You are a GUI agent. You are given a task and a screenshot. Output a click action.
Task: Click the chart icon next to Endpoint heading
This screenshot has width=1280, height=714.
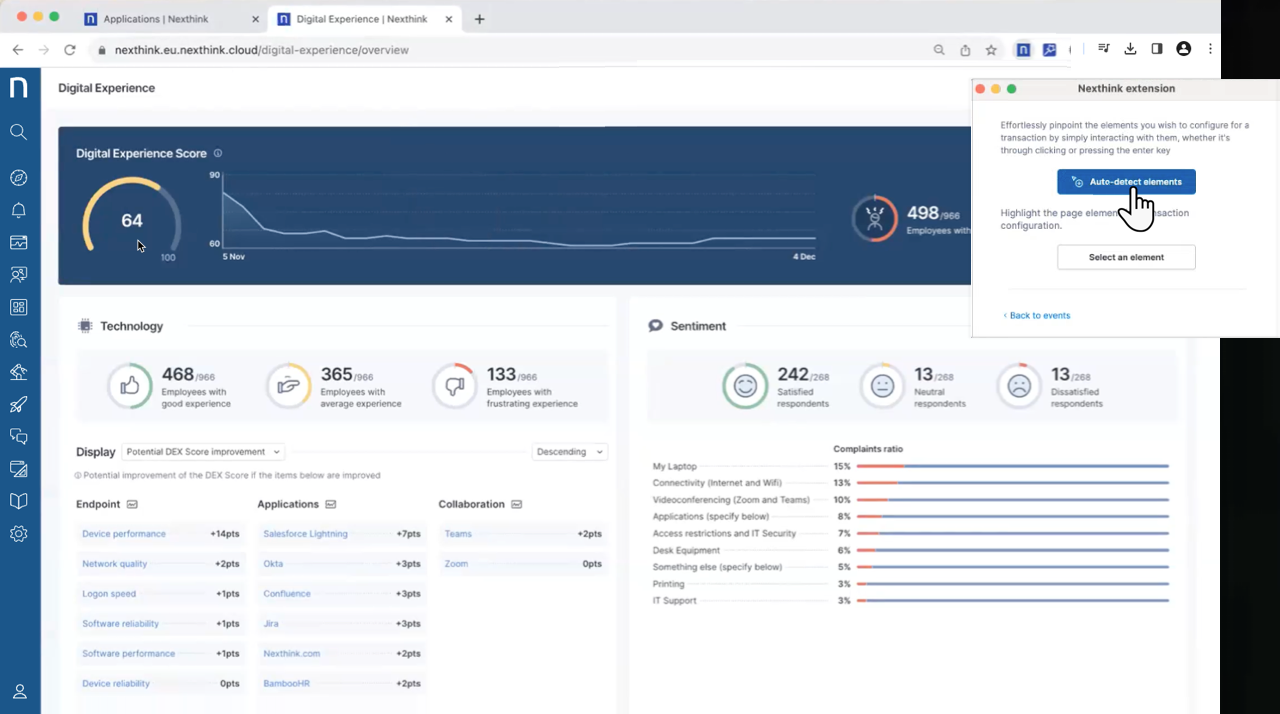point(132,505)
